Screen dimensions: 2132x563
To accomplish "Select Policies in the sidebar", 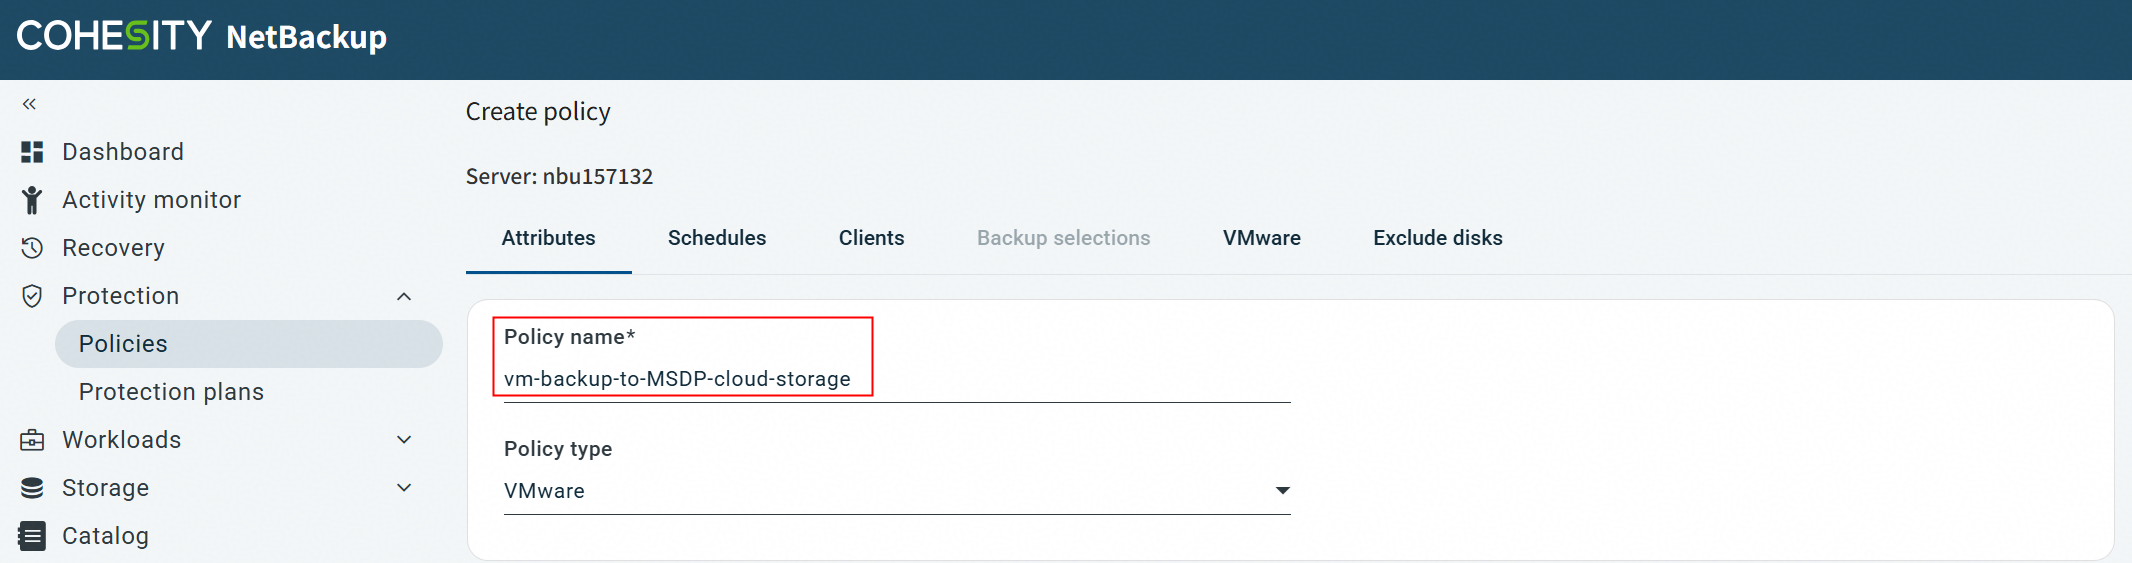I will pos(249,344).
